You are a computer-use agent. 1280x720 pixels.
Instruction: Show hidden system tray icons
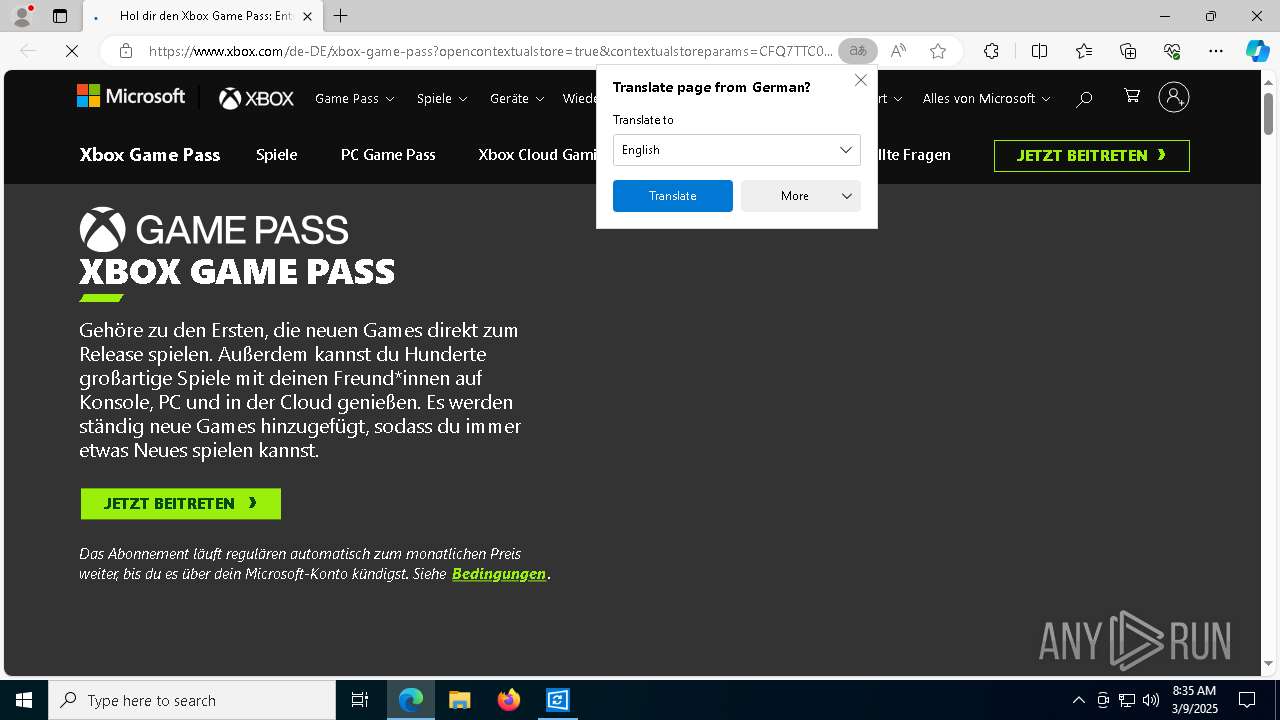click(1079, 700)
